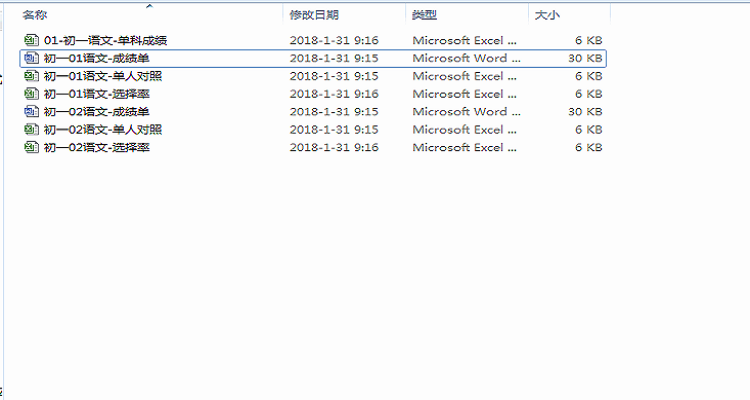Click the Excel icon beside 初一01语文-单人对照
Screen dimensions: 750x400
pyautogui.click(x=30, y=76)
